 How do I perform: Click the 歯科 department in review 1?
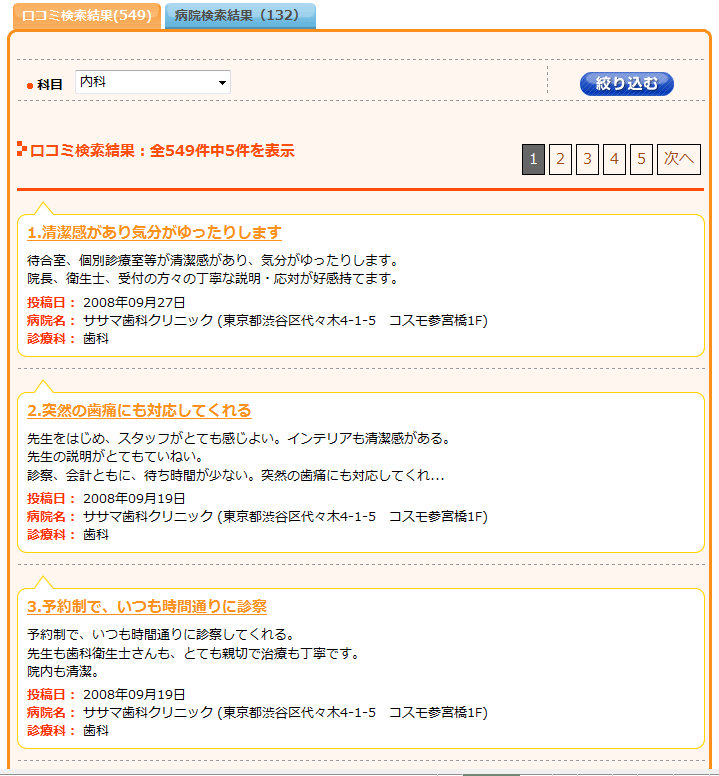[x=96, y=339]
